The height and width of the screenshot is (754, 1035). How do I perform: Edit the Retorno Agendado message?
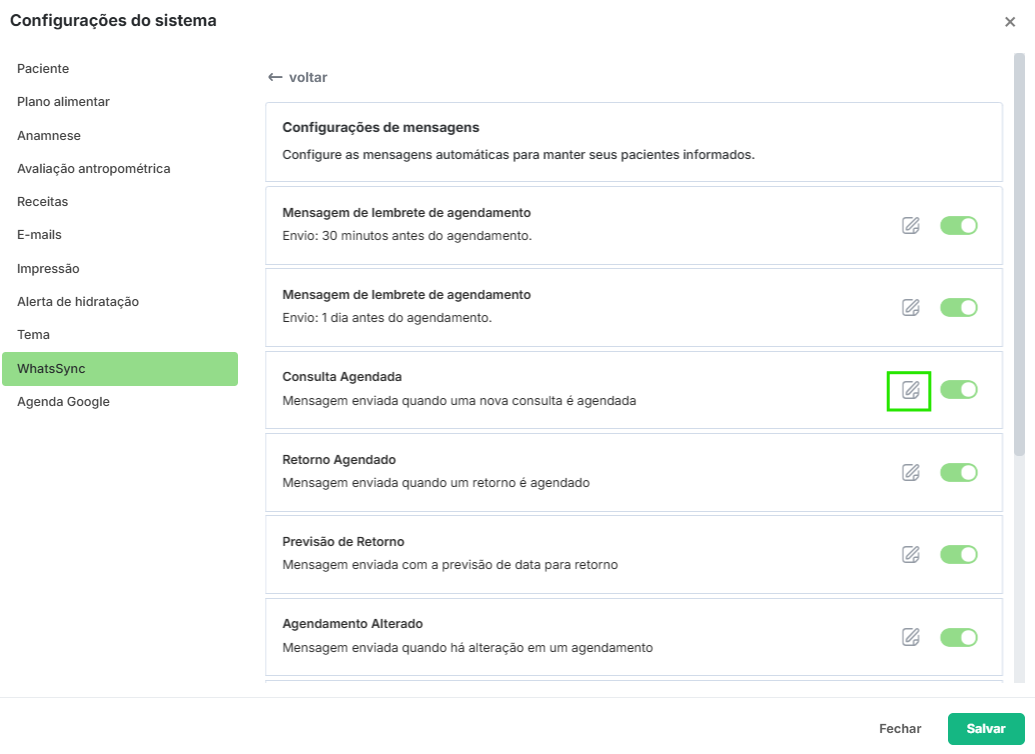pyautogui.click(x=910, y=472)
